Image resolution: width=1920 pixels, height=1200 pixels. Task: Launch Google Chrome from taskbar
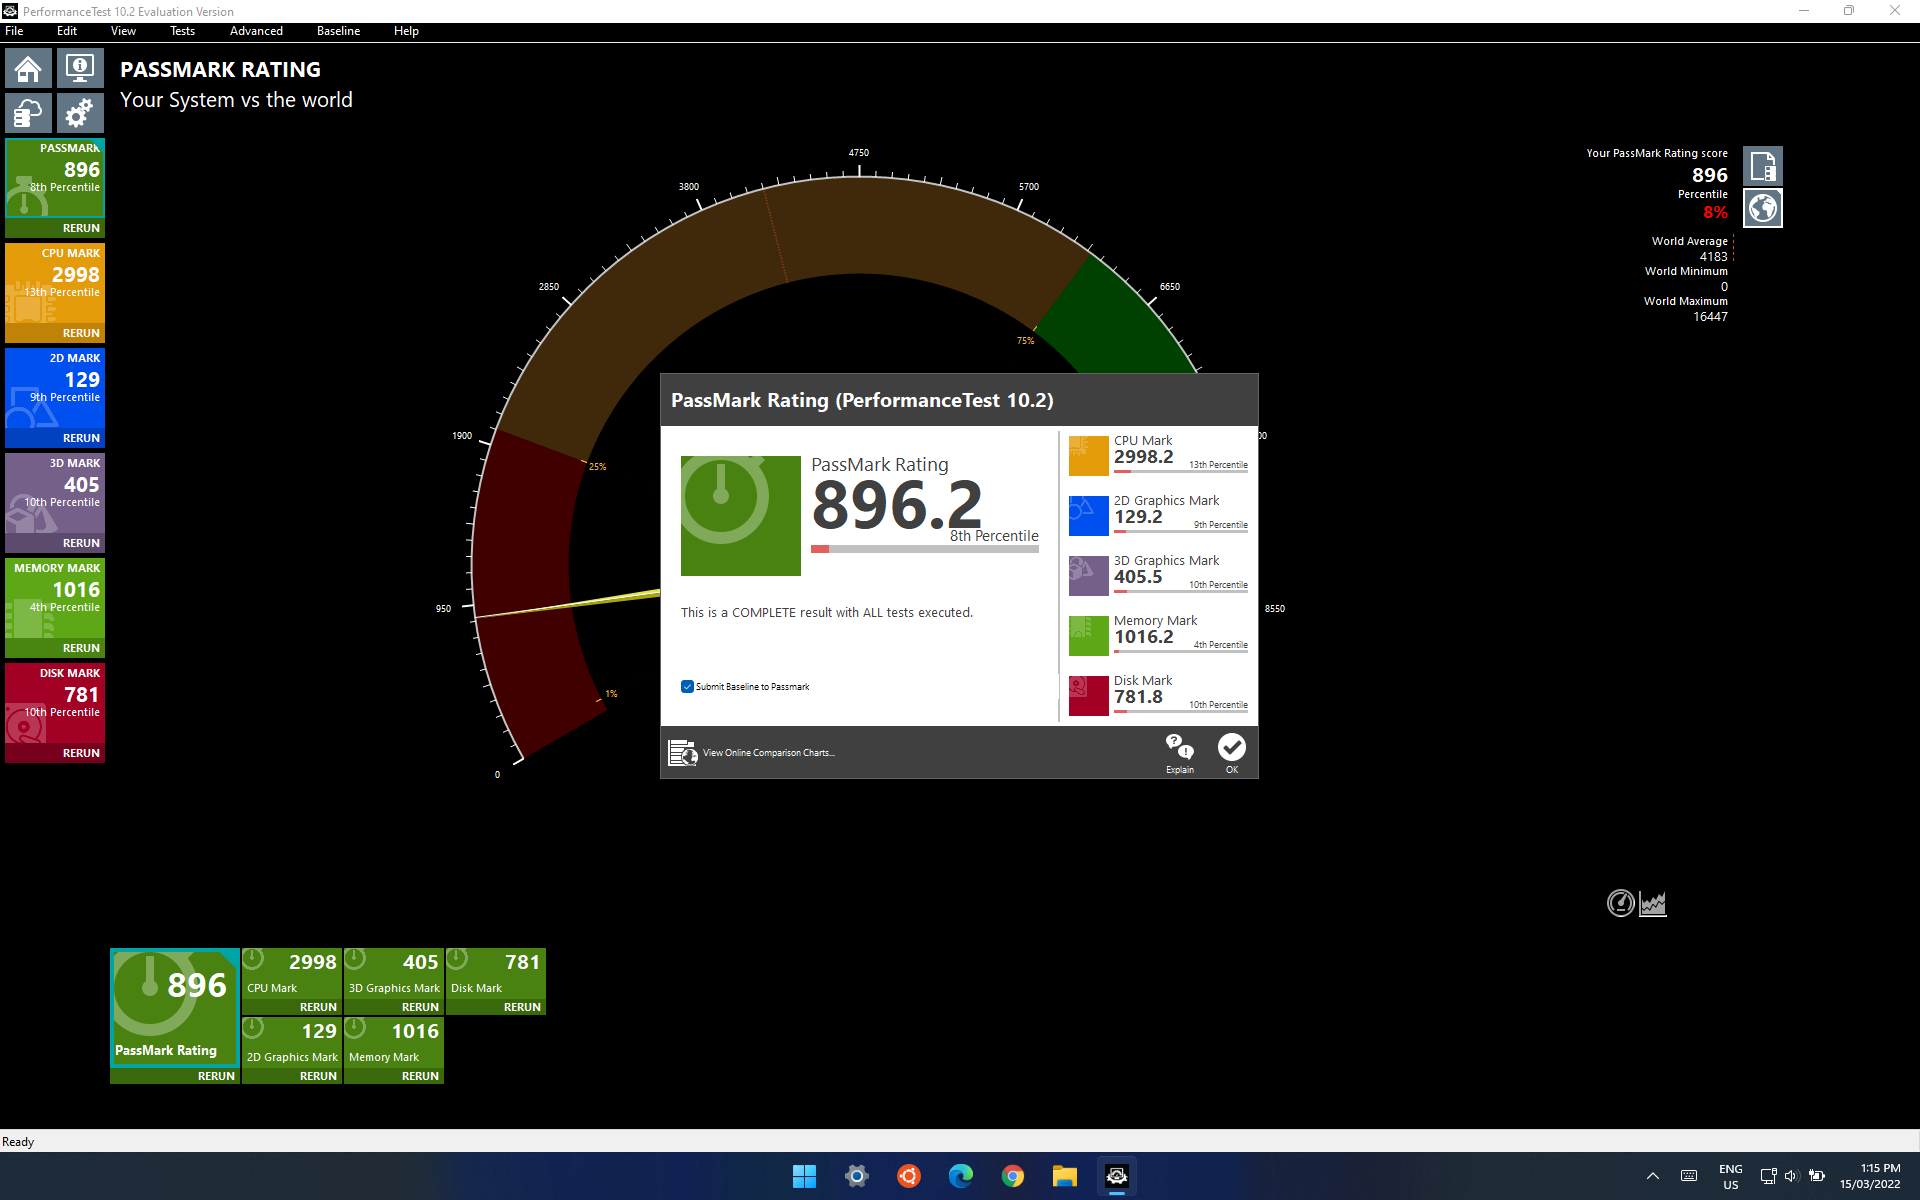(1013, 1176)
